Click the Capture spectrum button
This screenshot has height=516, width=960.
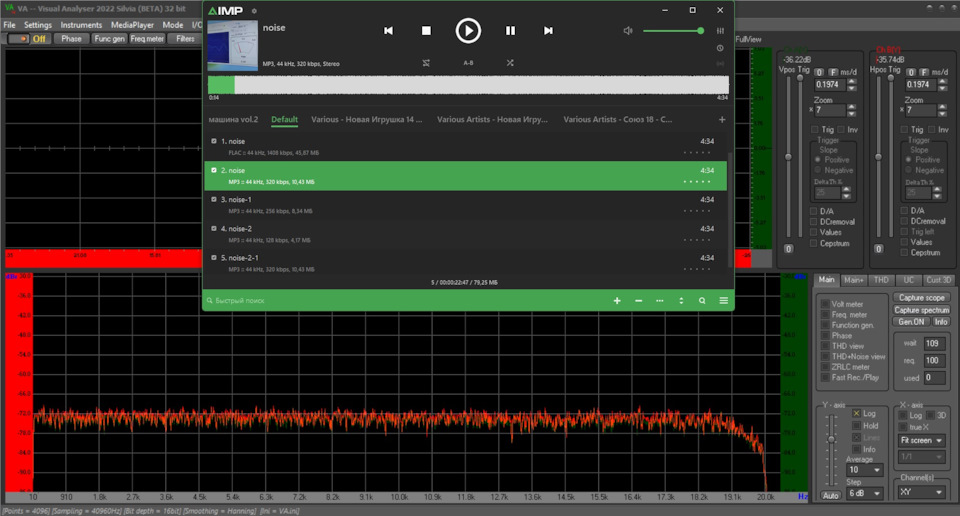click(x=921, y=310)
